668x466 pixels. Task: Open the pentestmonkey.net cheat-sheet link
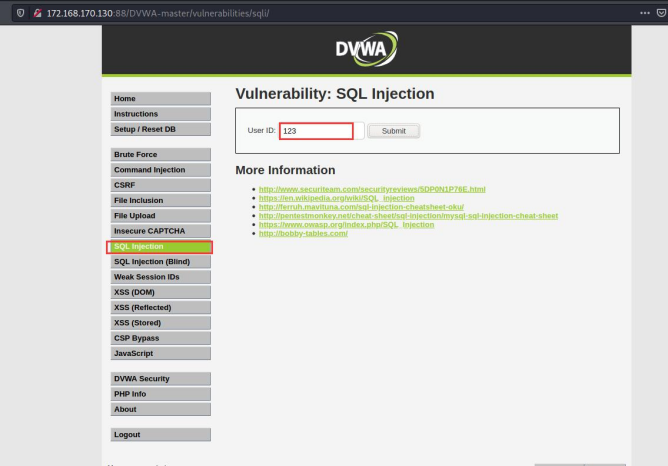pos(408,216)
